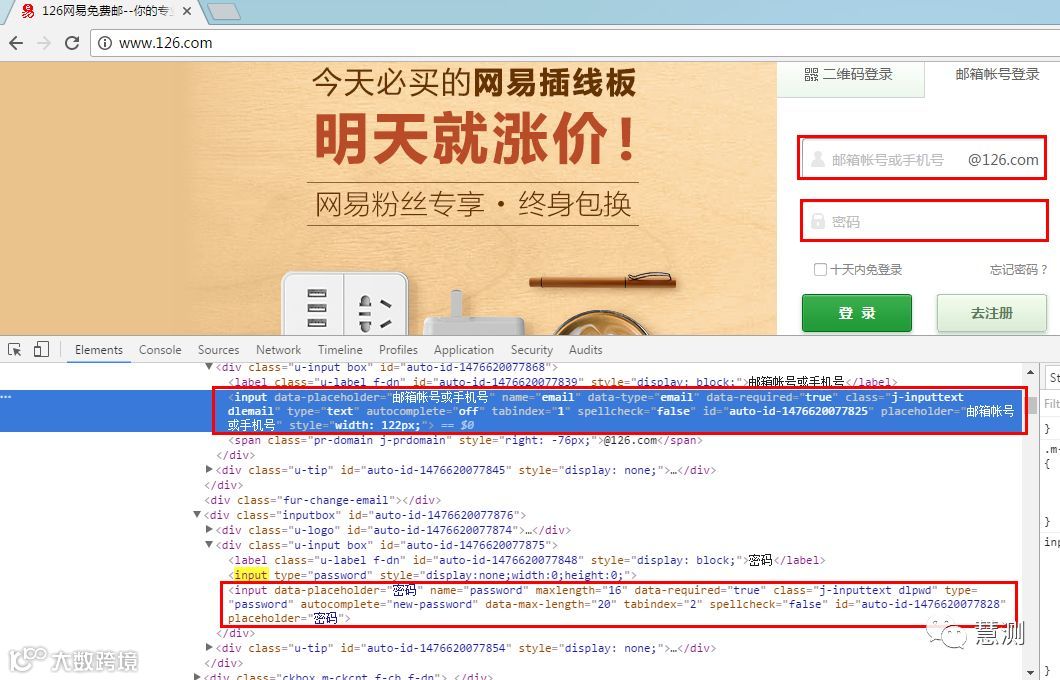
Task: Switch to the Elements panel
Action: (x=99, y=349)
